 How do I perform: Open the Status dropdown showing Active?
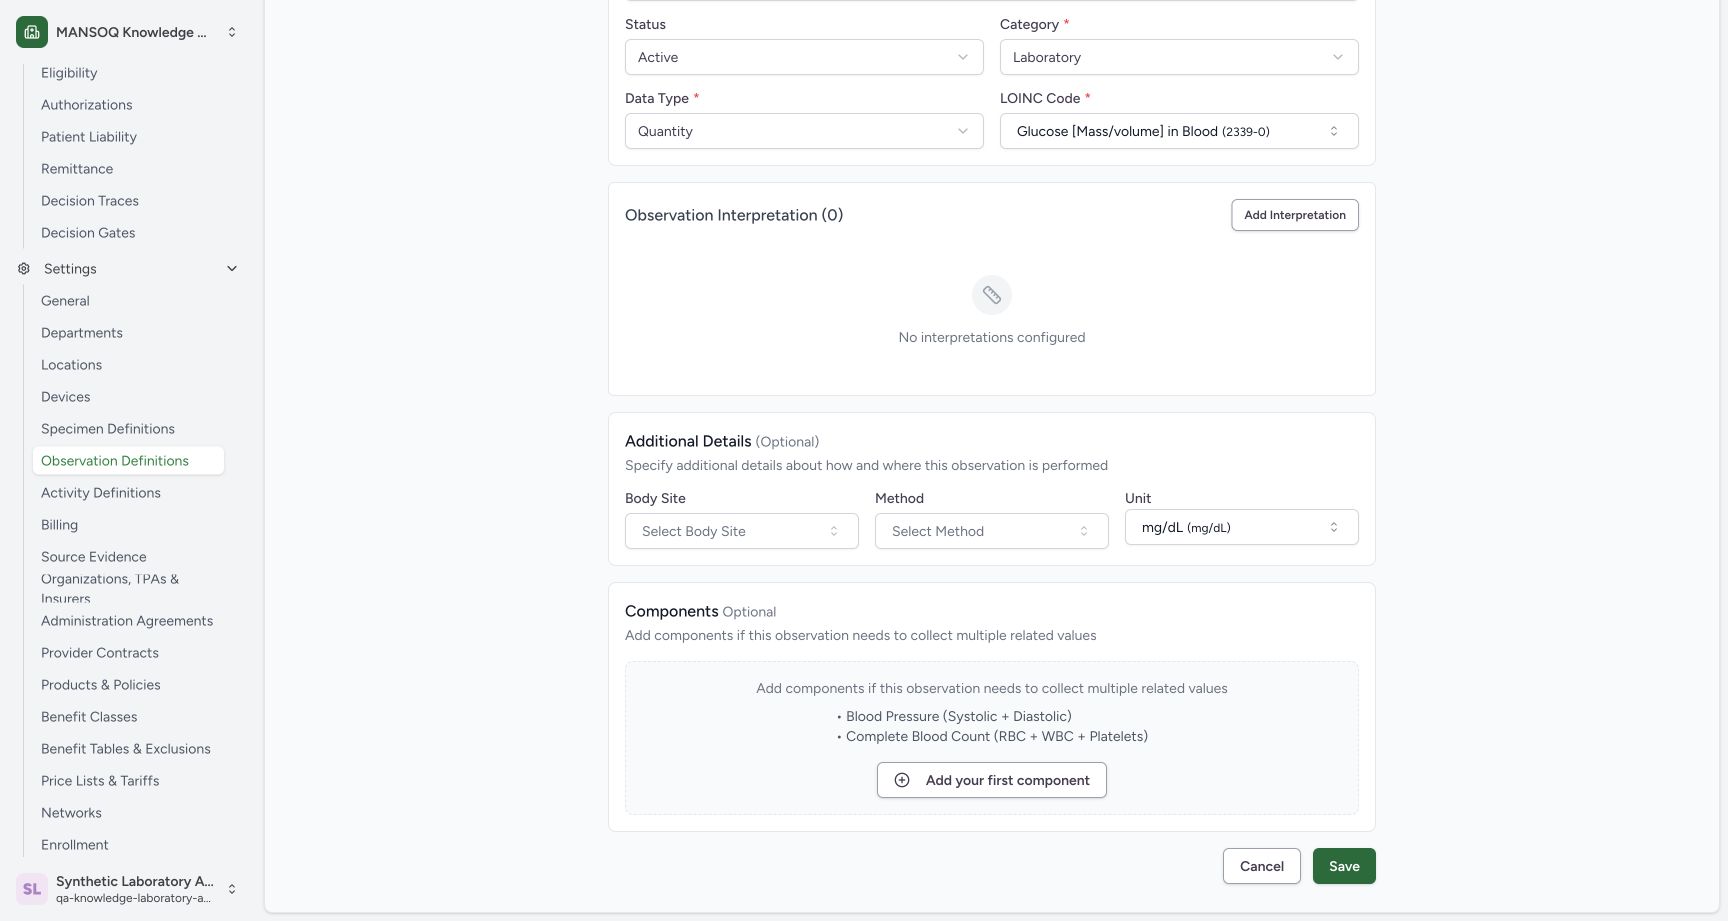804,57
